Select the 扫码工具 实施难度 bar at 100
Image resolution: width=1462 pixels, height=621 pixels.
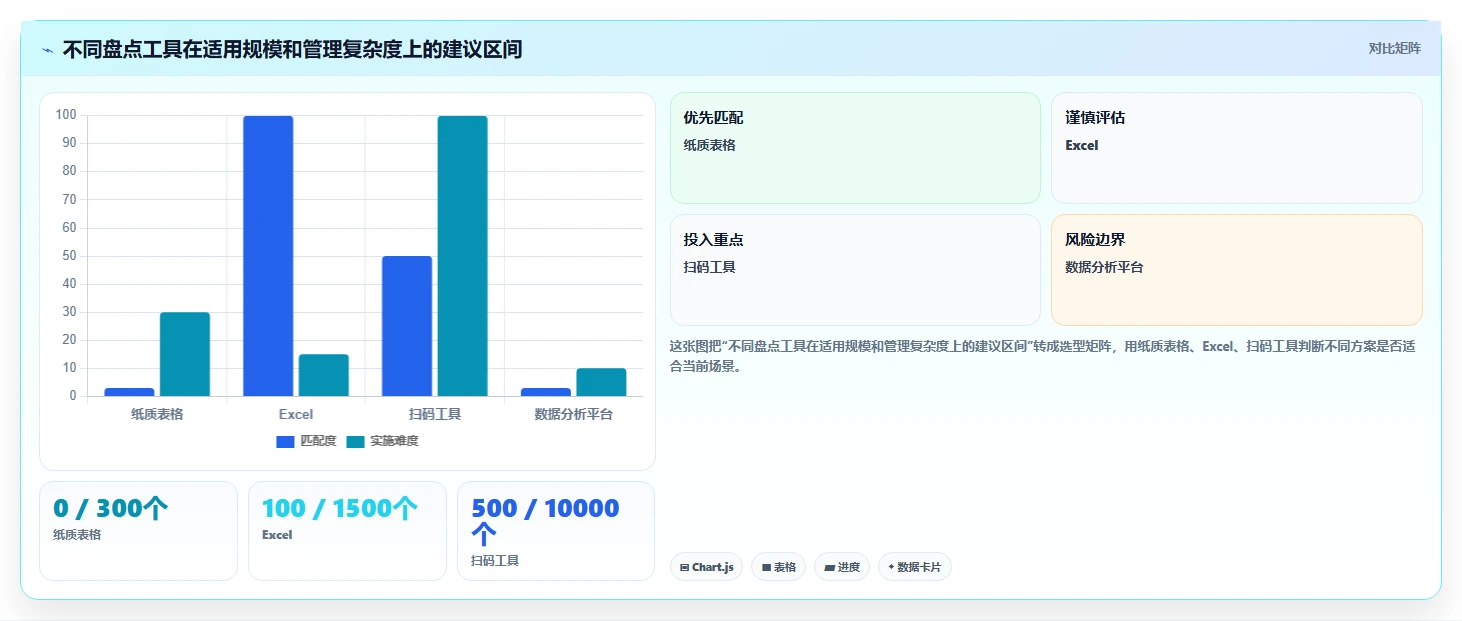click(462, 256)
